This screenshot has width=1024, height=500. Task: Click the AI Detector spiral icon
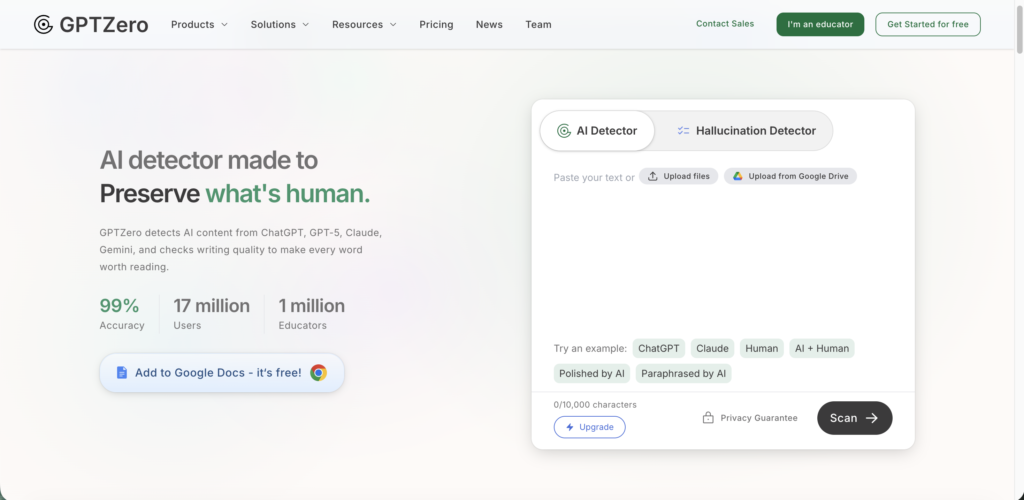[x=564, y=131]
